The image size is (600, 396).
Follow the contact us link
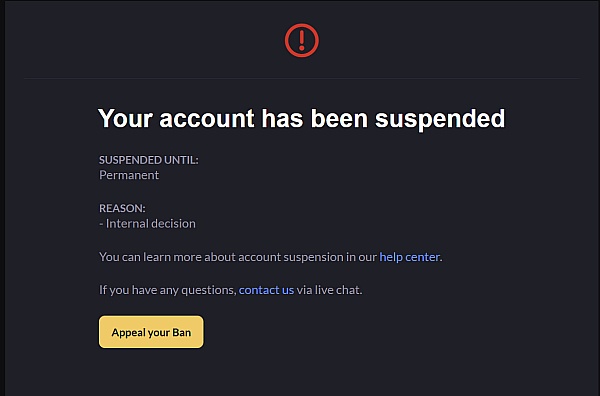tap(266, 290)
